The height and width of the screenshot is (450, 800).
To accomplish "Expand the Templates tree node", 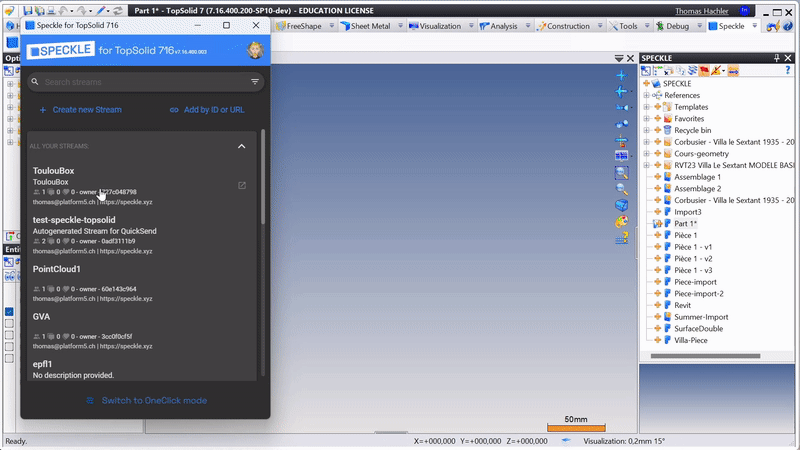I will [646, 107].
